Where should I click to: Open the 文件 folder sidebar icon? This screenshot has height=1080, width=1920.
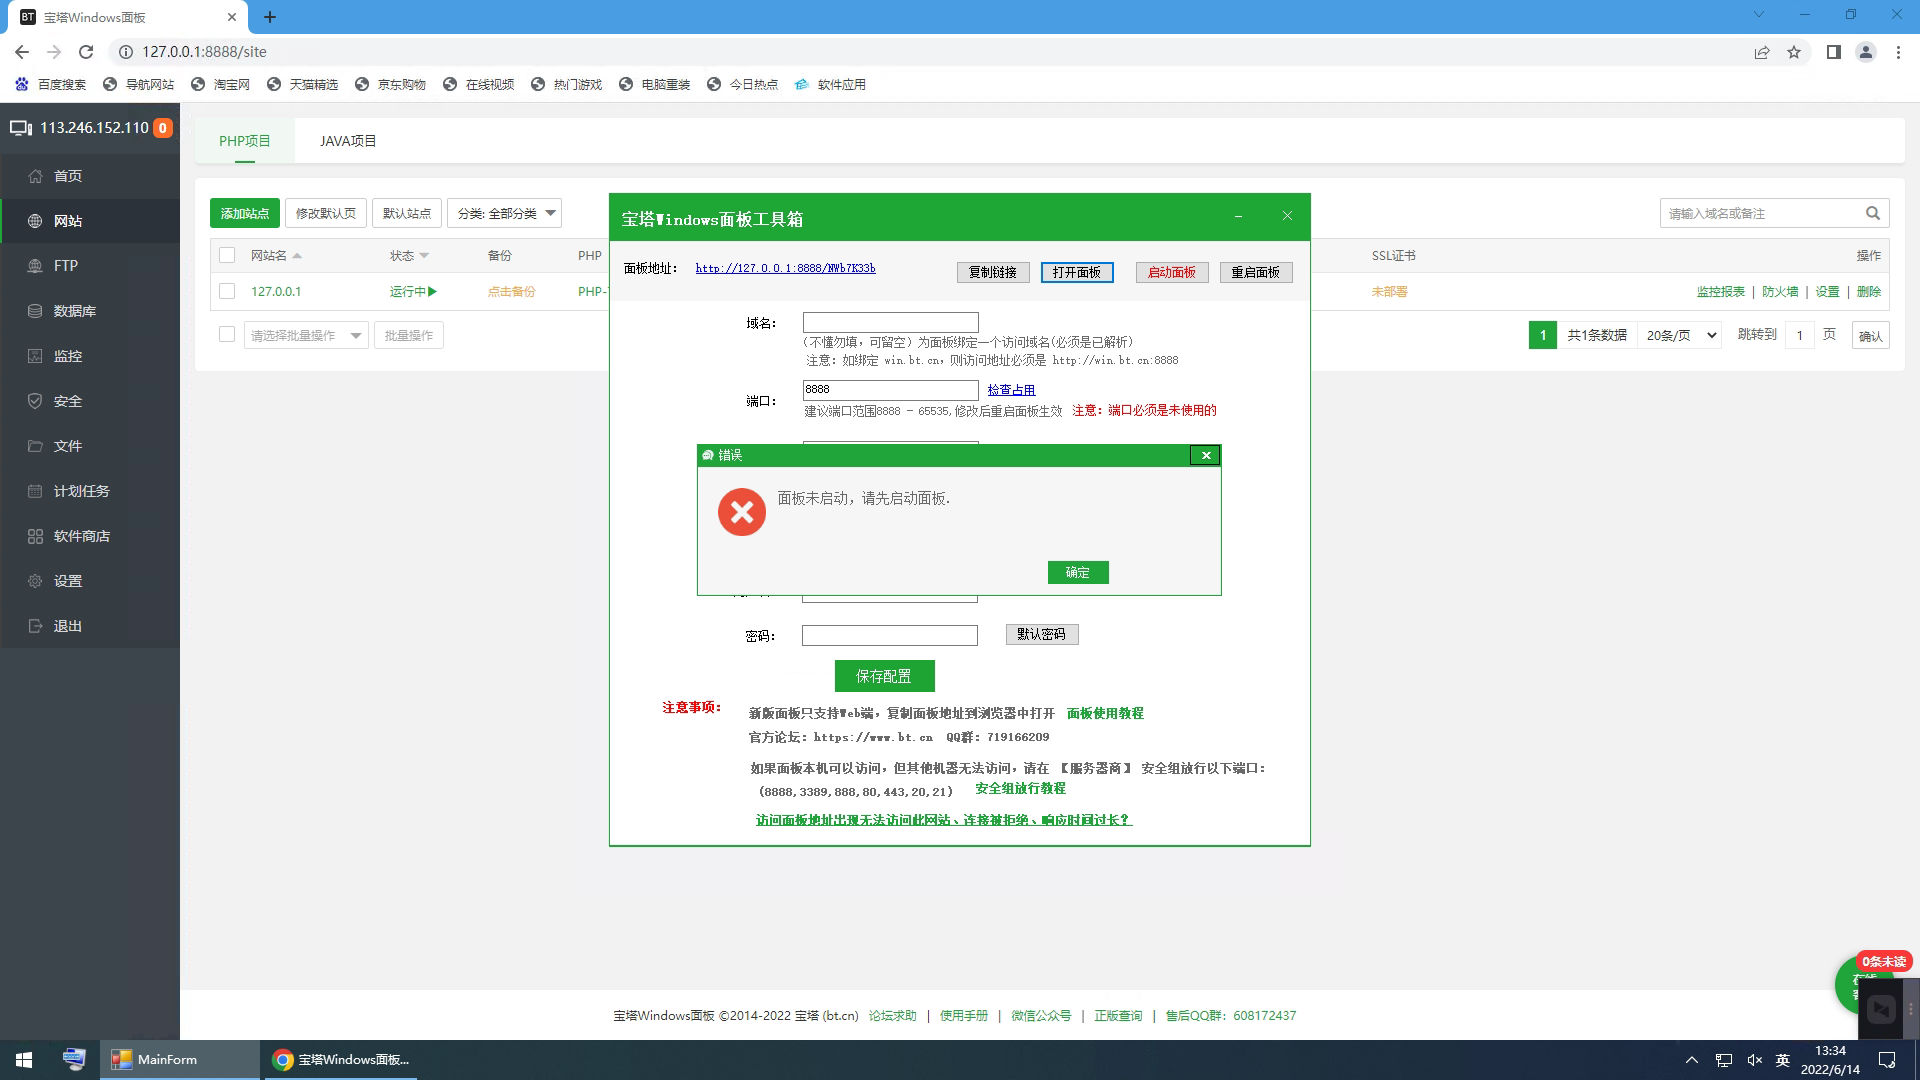coord(35,446)
